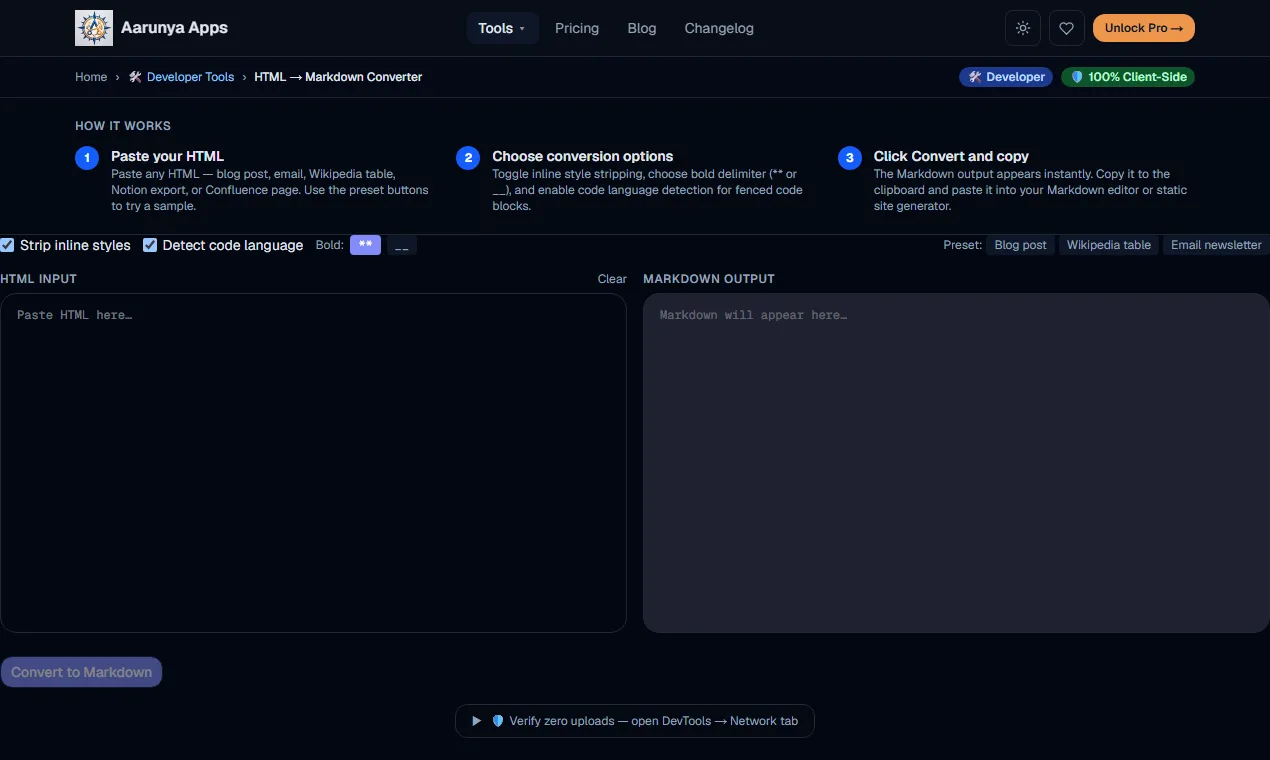Clear the HTML input
This screenshot has width=1270, height=760.
[x=612, y=279]
